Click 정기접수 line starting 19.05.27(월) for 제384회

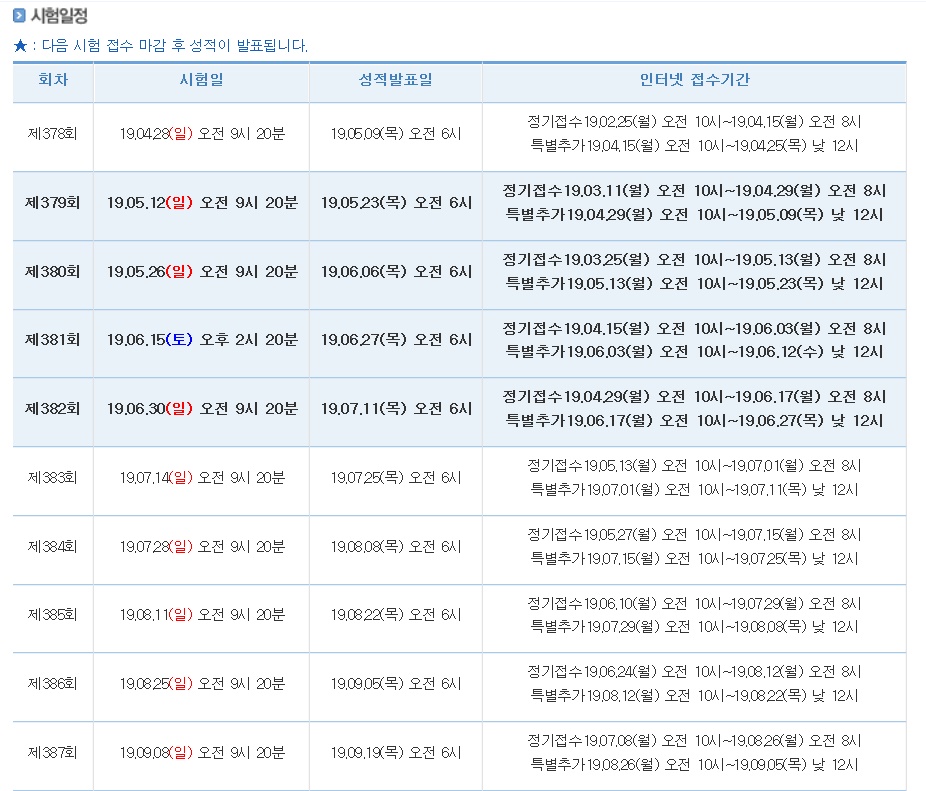pyautogui.click(x=694, y=535)
